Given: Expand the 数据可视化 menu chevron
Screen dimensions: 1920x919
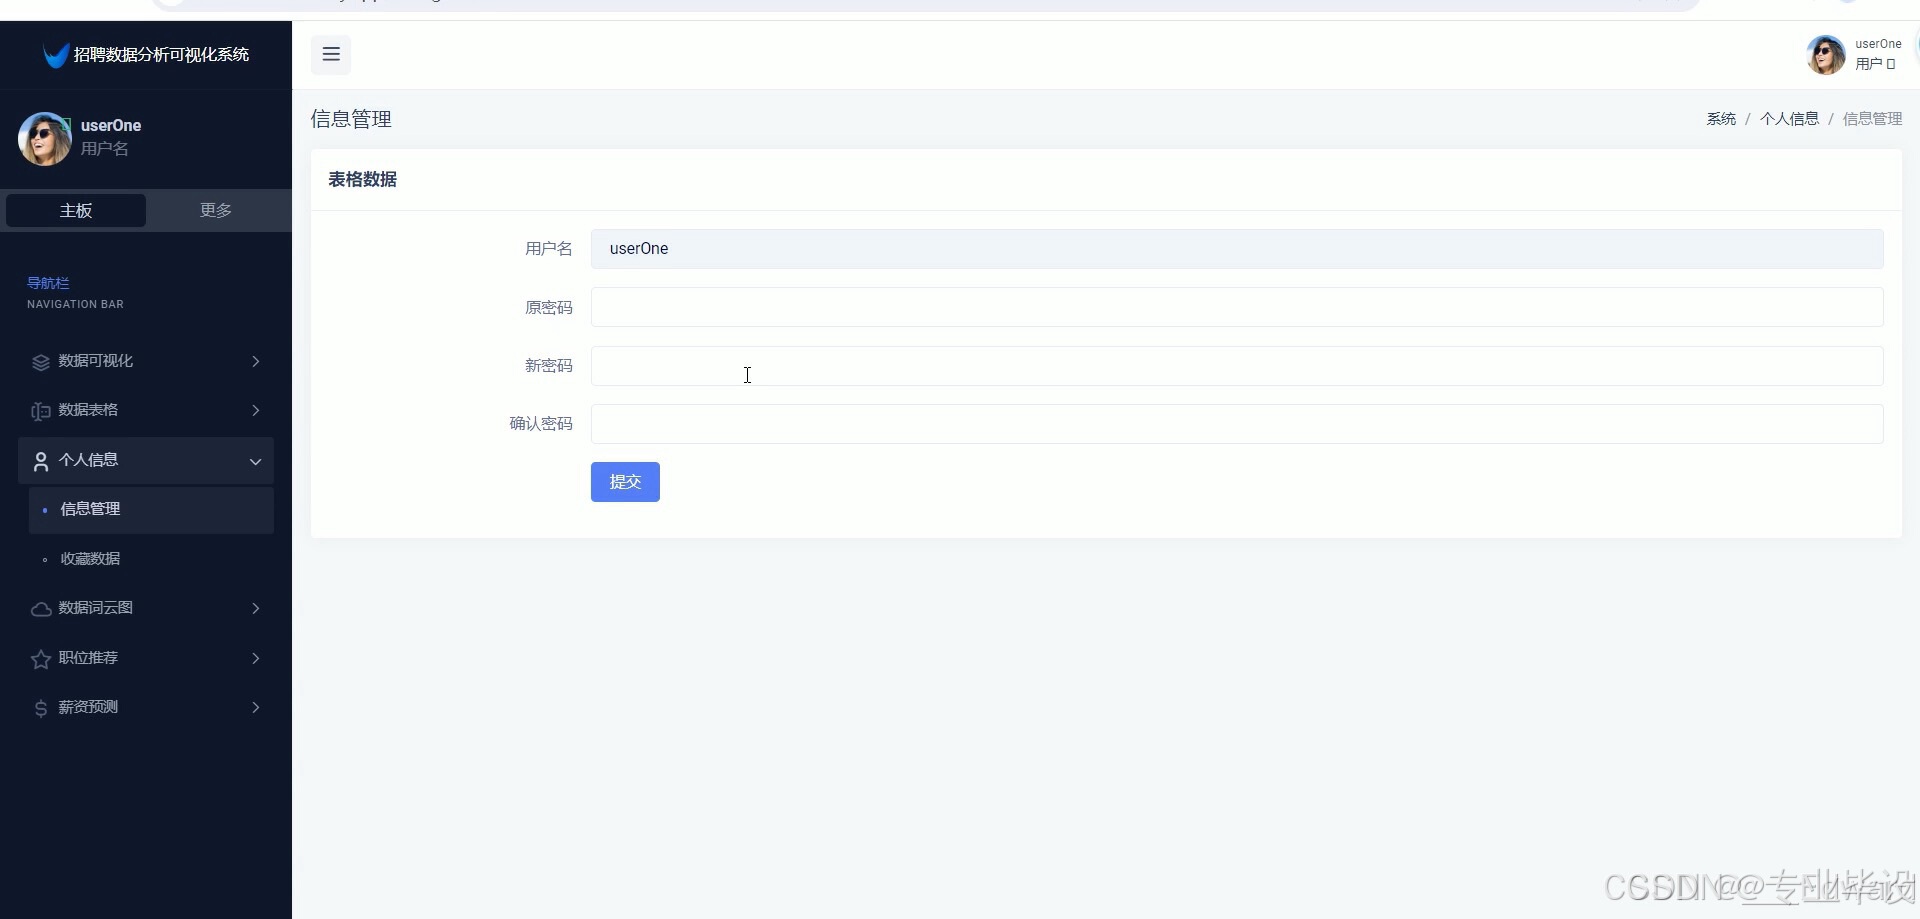Looking at the screenshot, I should (256, 361).
